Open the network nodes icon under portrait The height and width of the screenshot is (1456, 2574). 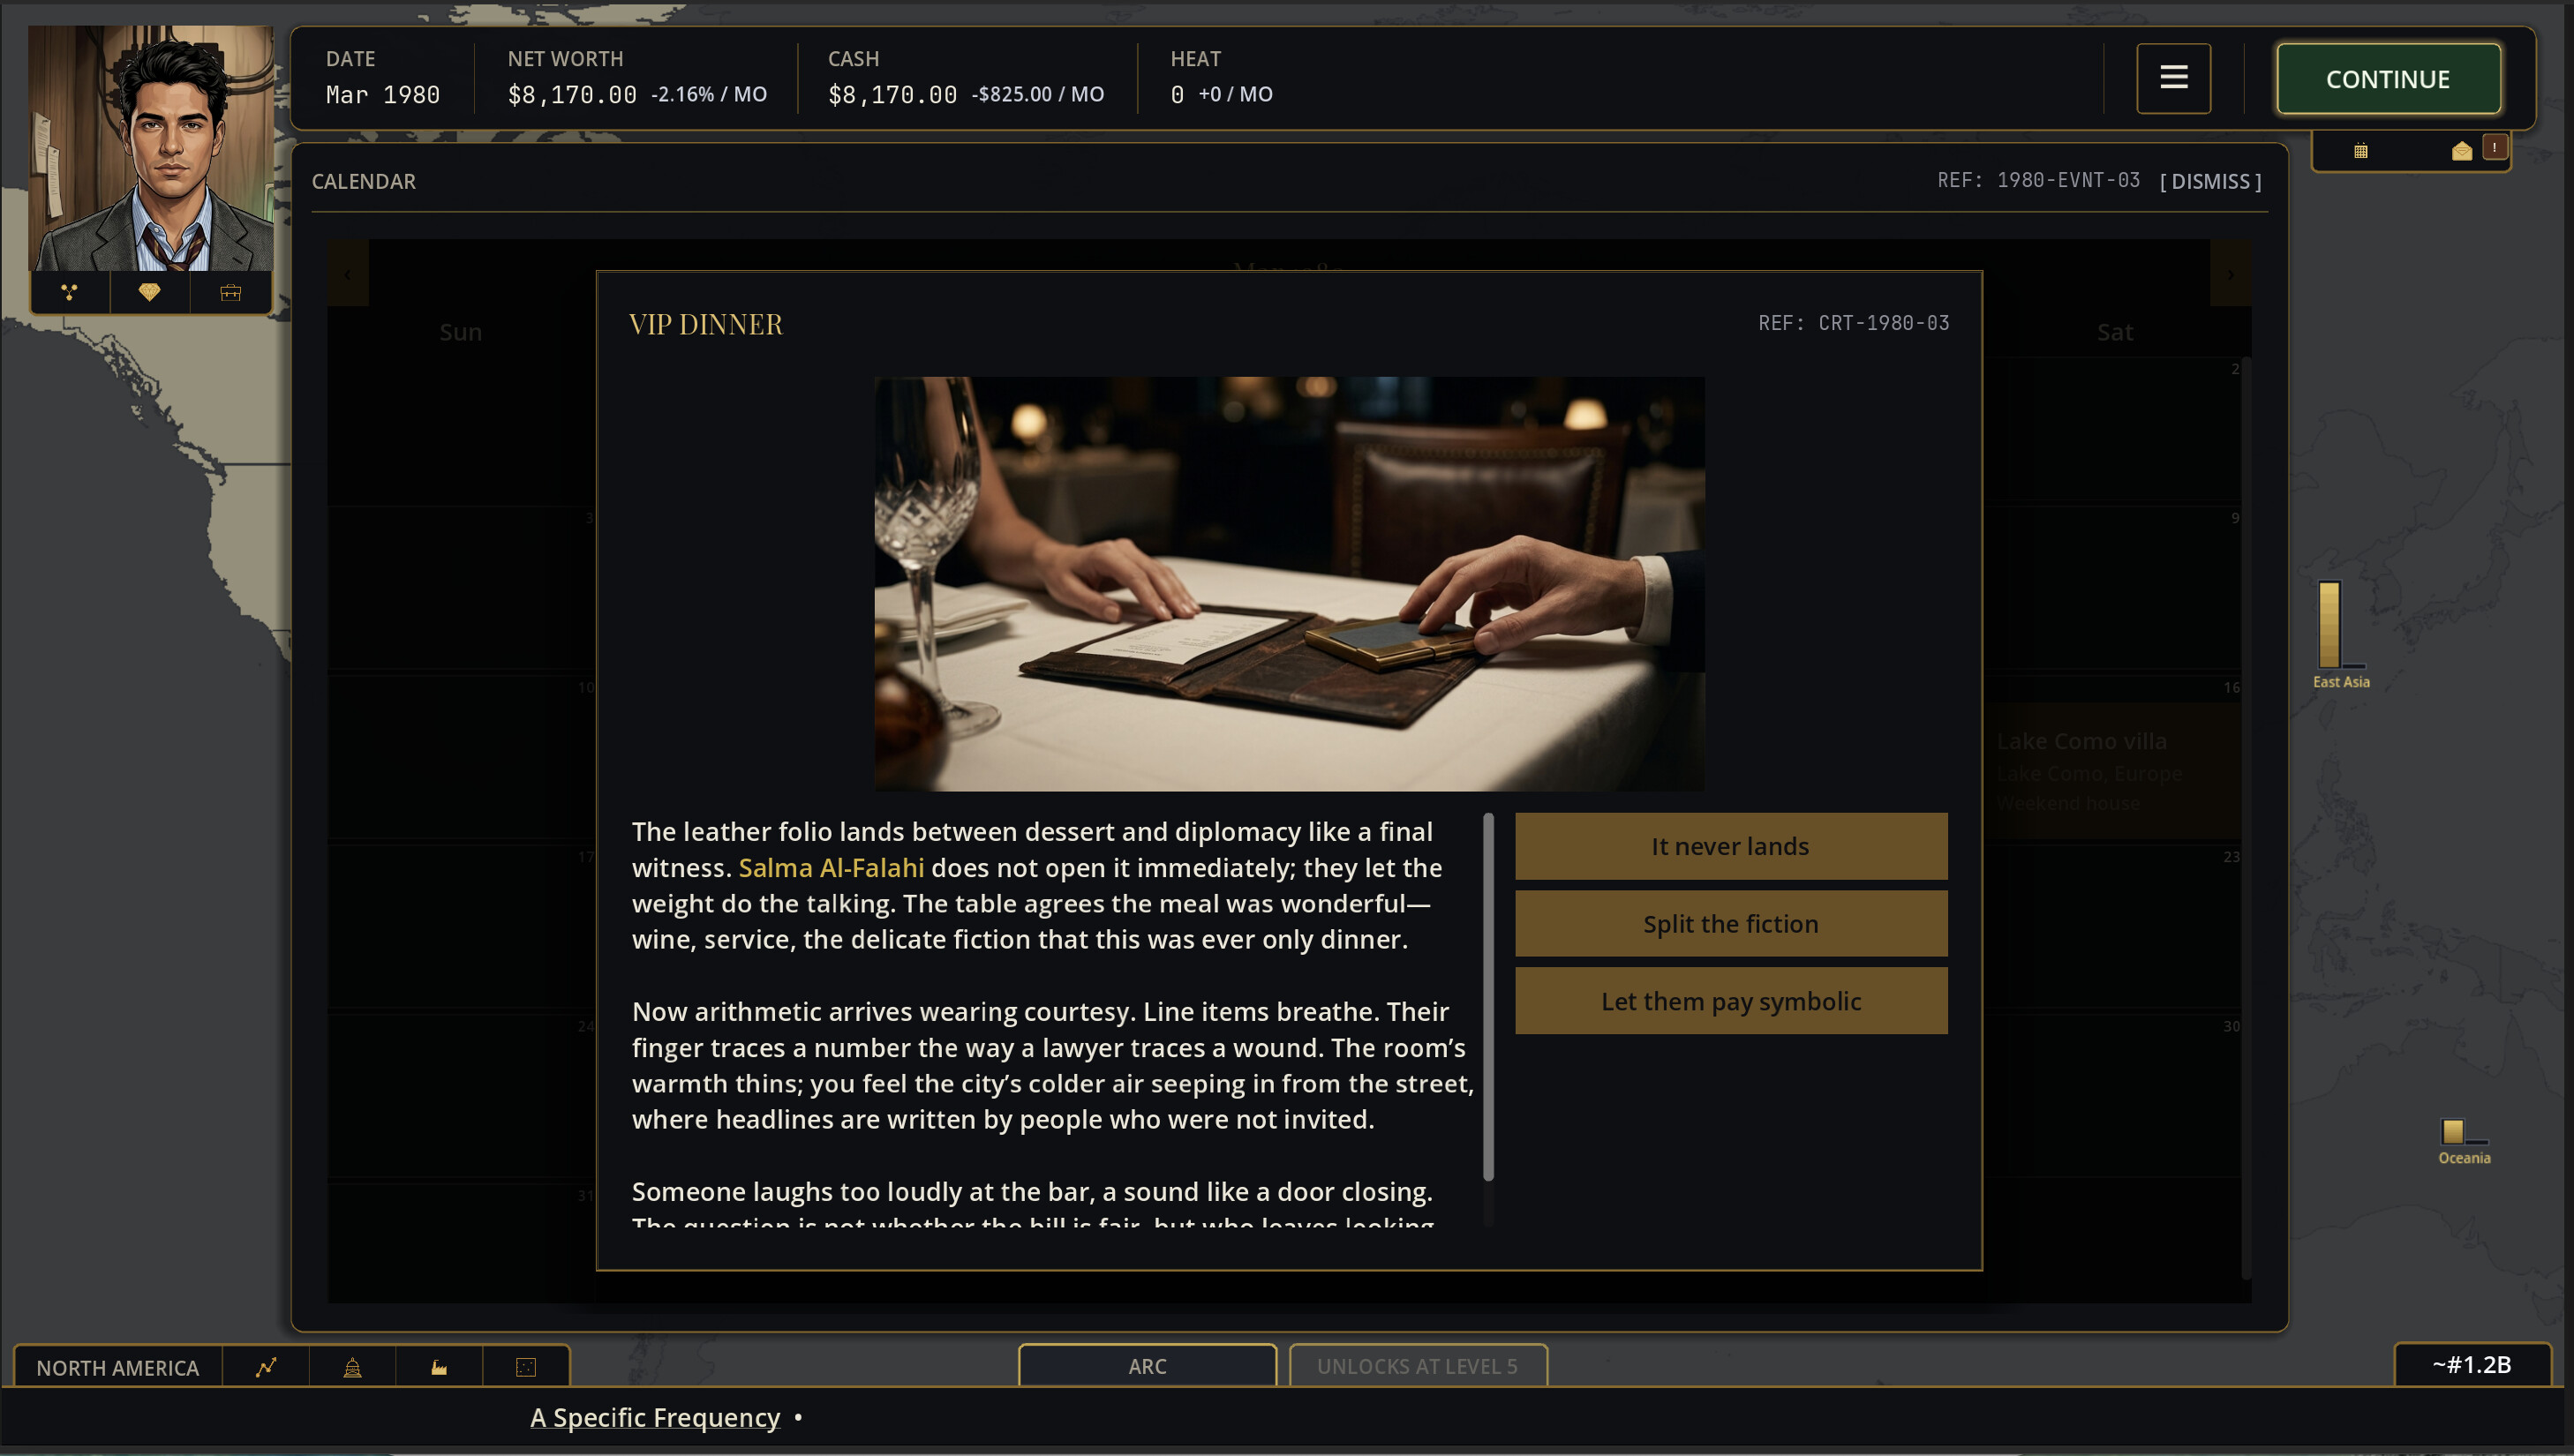pyautogui.click(x=69, y=292)
